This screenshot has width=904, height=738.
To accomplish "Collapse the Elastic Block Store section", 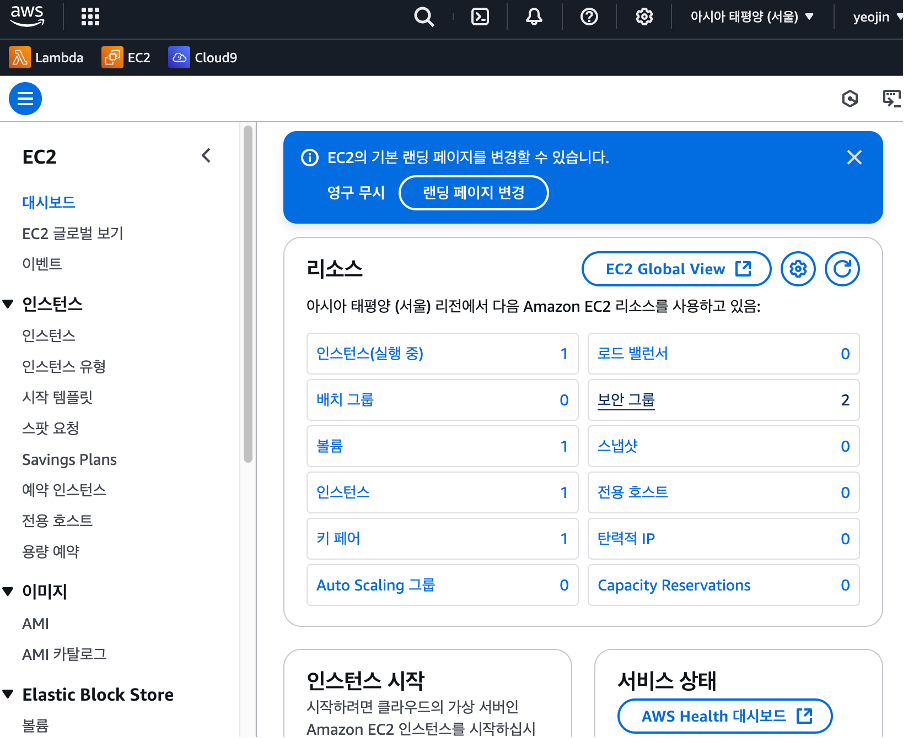I will pyautogui.click(x=7, y=694).
